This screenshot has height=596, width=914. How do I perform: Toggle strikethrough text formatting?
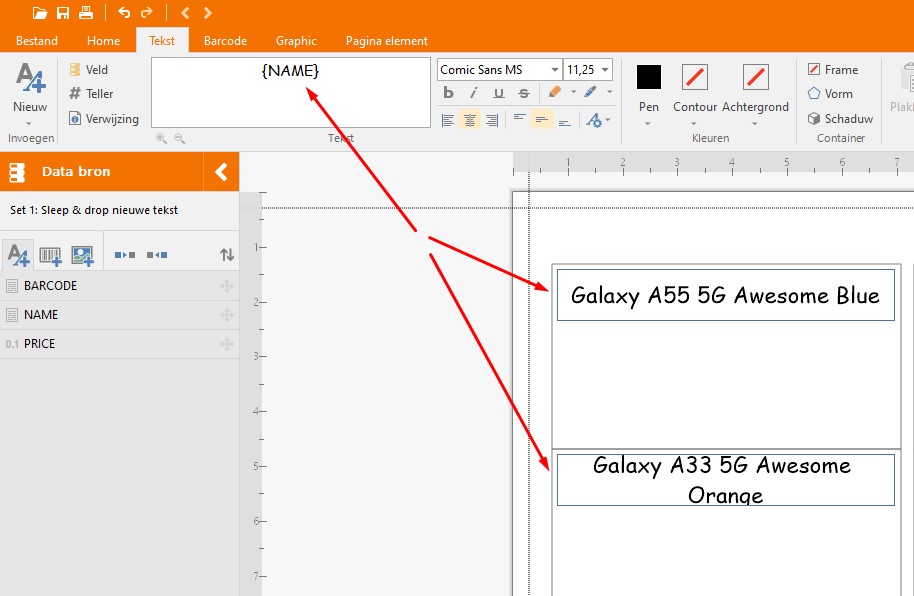click(523, 94)
